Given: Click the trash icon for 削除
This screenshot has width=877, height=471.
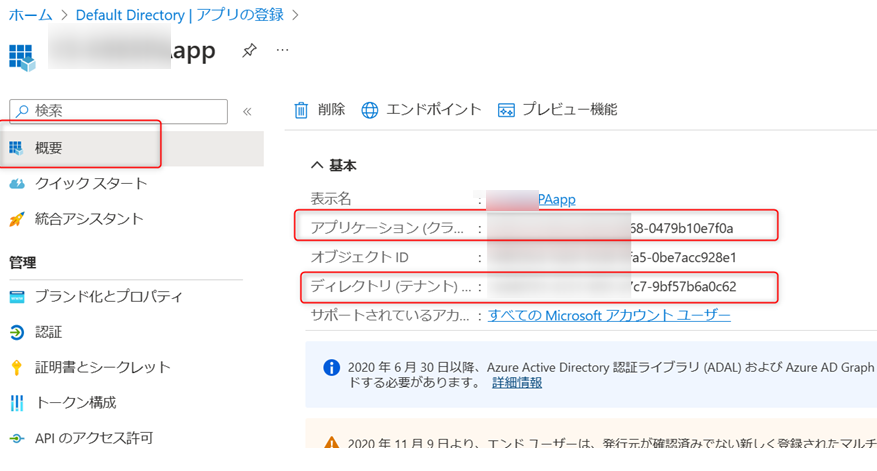Looking at the screenshot, I should pos(301,110).
